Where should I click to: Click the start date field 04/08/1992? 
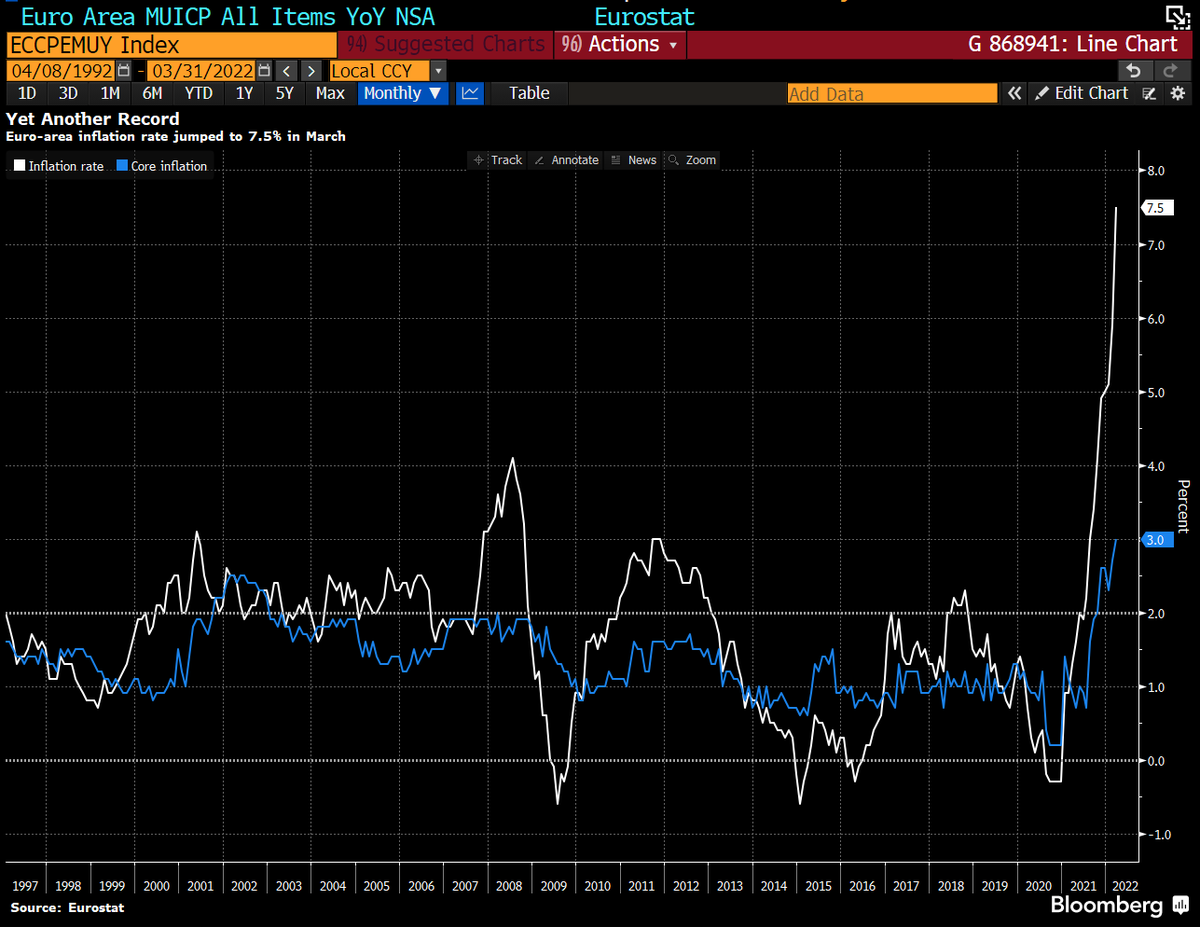pos(61,71)
